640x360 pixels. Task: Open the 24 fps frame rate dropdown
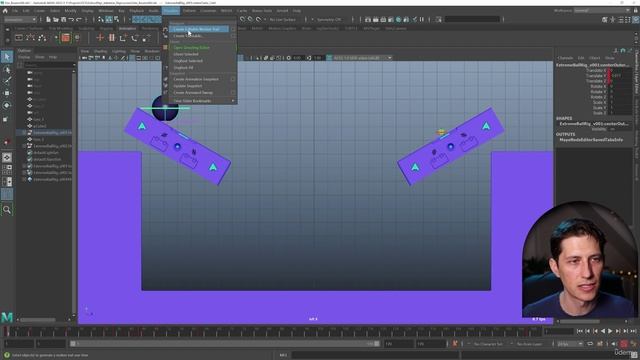(x=570, y=344)
